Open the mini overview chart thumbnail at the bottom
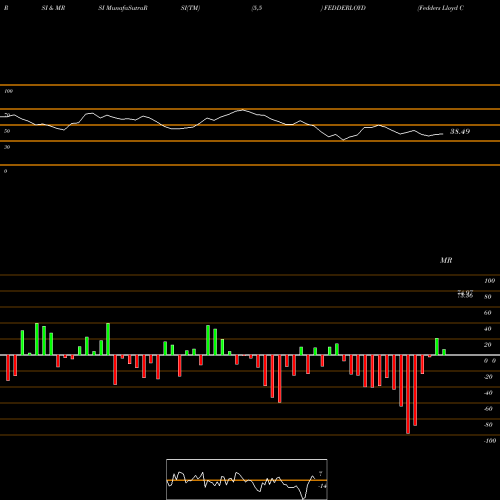Image resolution: width=500 pixels, height=500 pixels. 247,479
